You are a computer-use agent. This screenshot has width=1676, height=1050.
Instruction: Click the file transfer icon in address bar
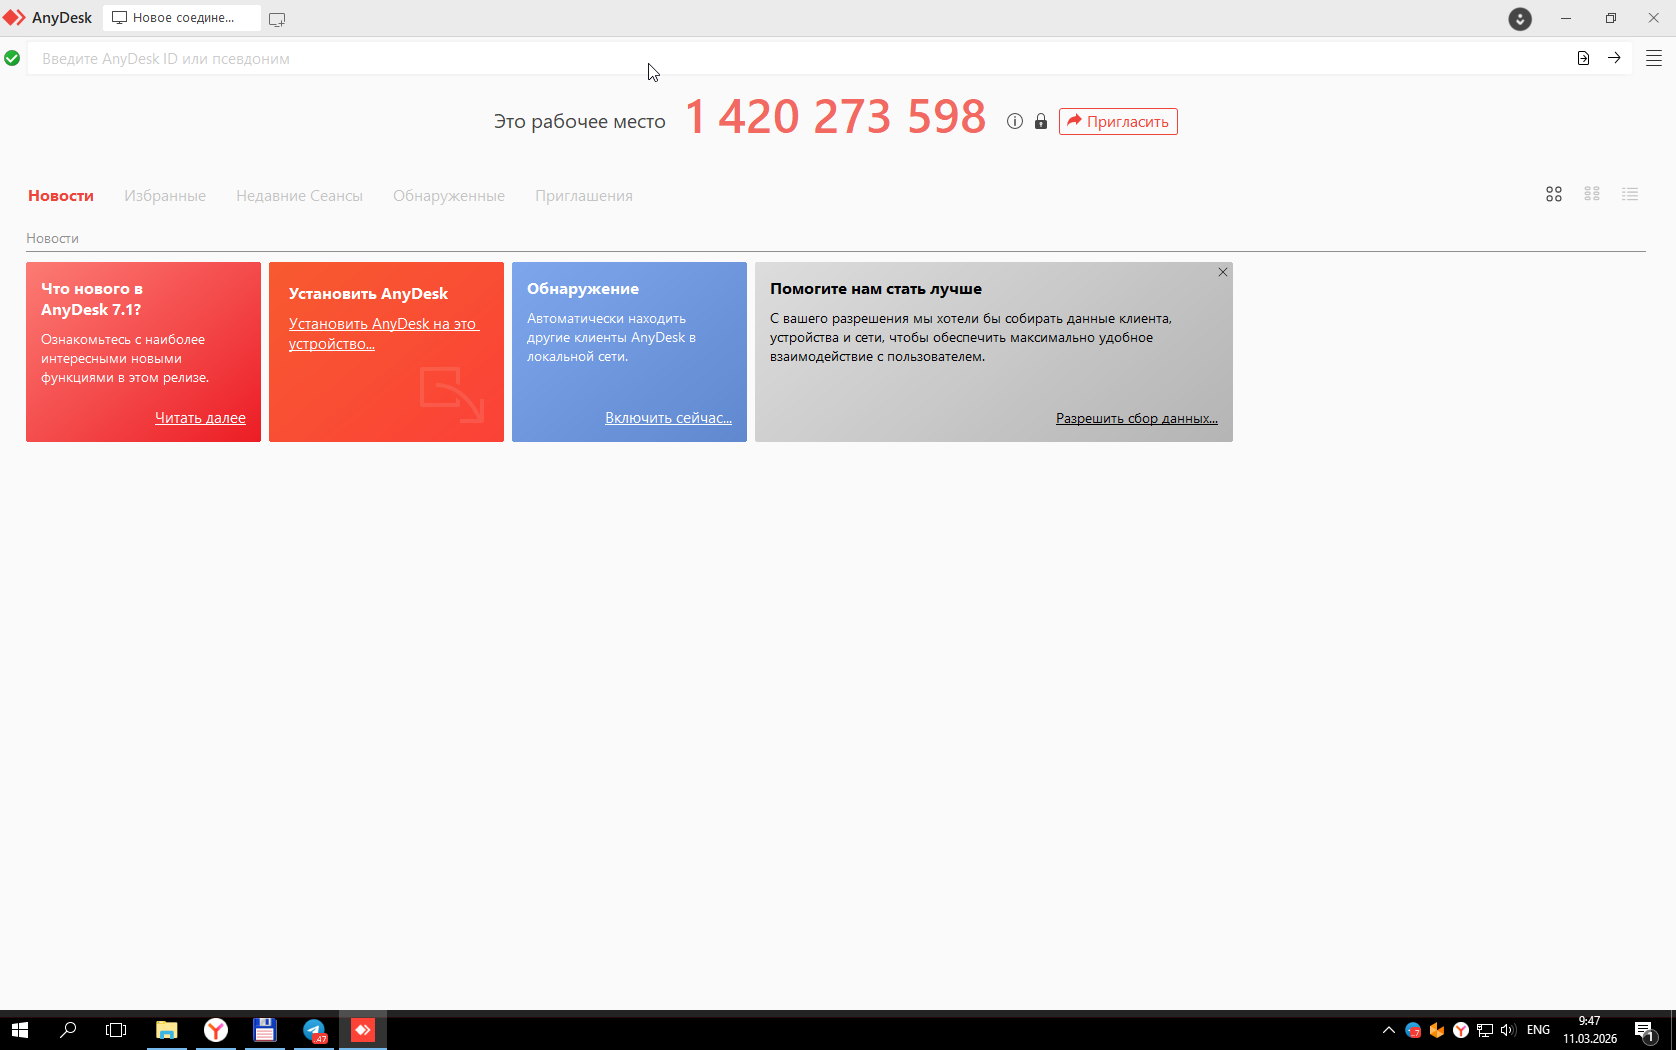click(1583, 58)
